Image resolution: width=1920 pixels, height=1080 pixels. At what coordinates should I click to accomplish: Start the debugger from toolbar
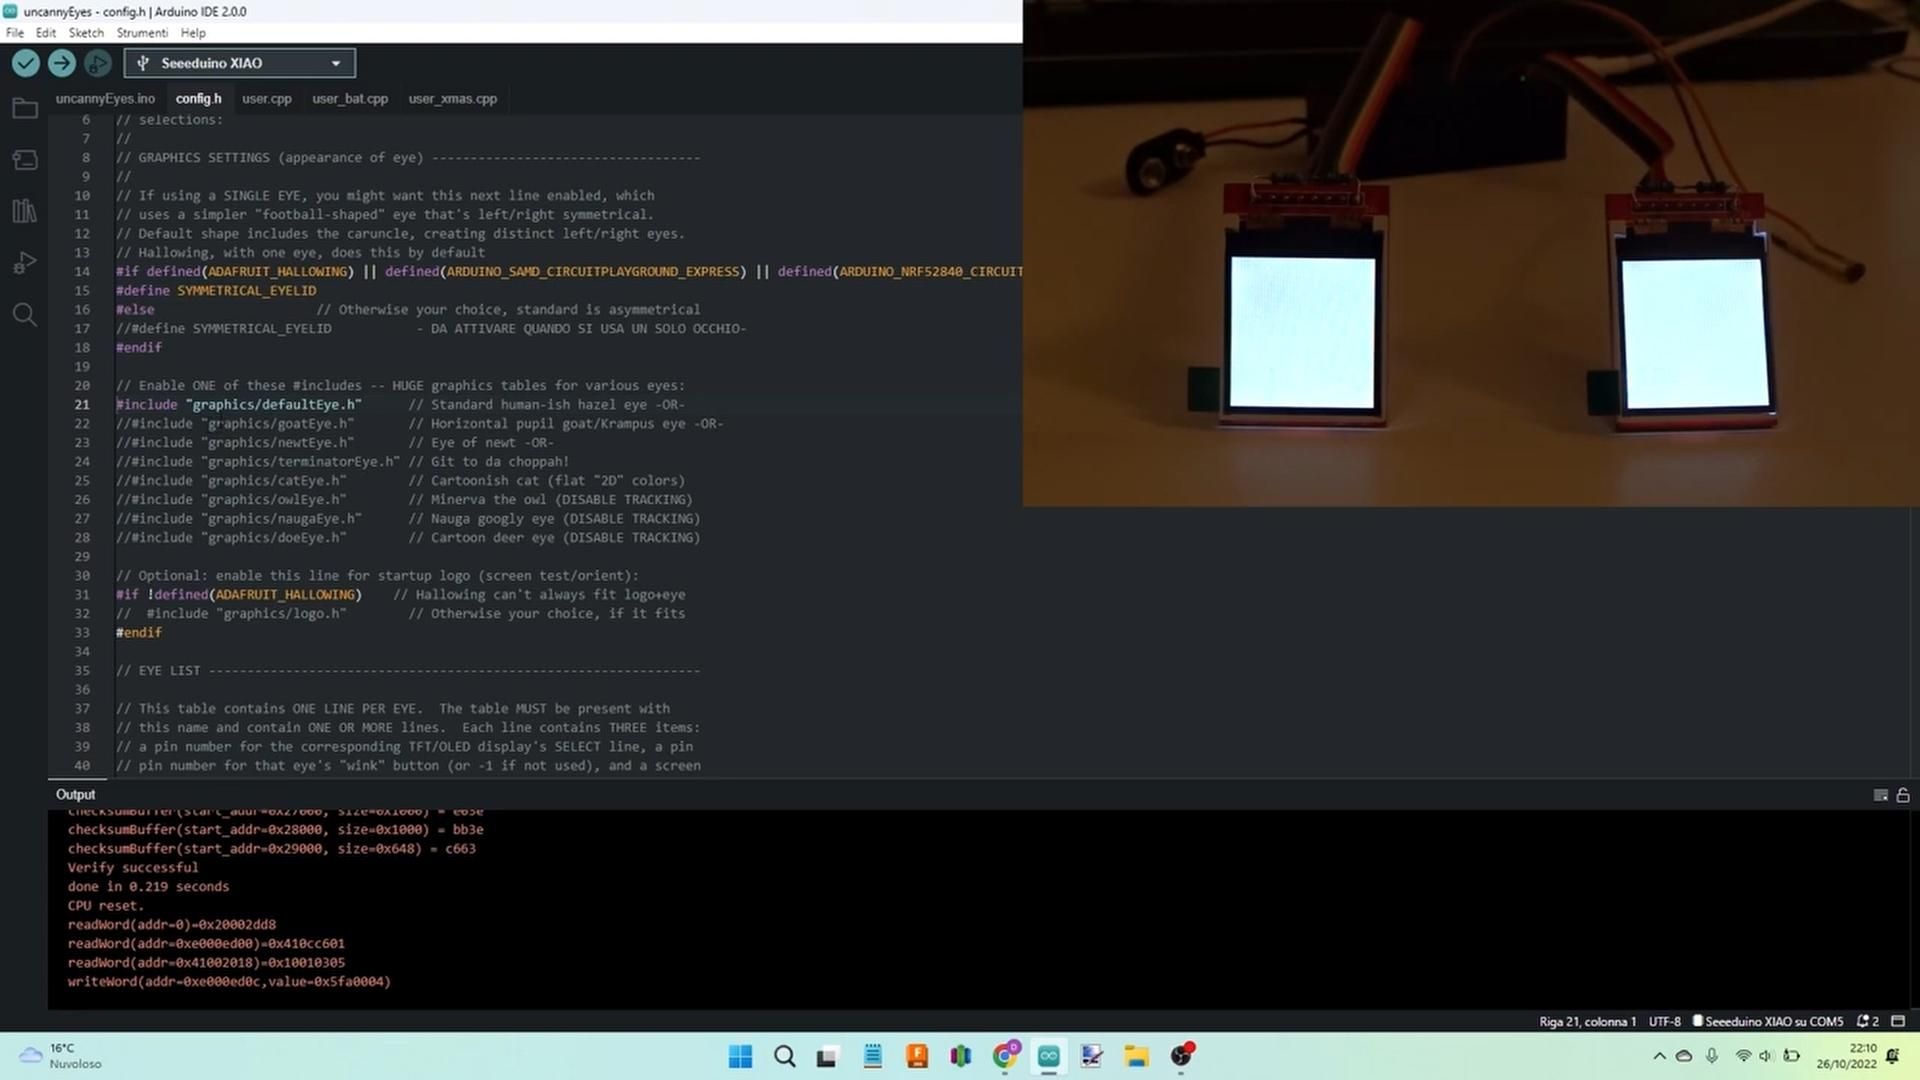97,63
